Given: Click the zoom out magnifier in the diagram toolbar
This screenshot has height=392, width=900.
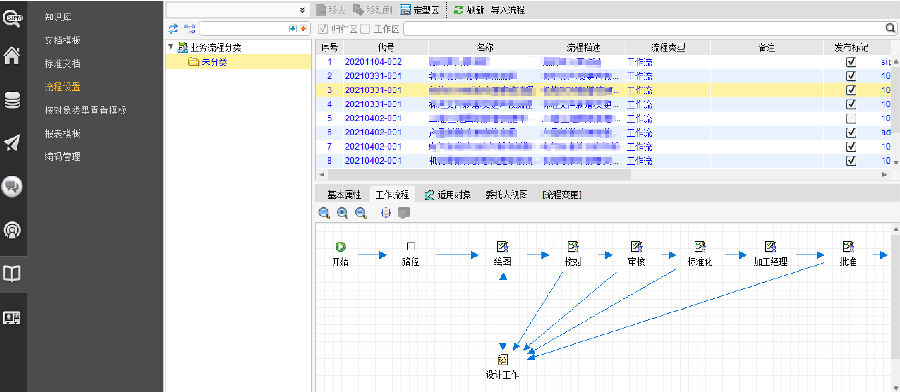Looking at the screenshot, I should [361, 213].
